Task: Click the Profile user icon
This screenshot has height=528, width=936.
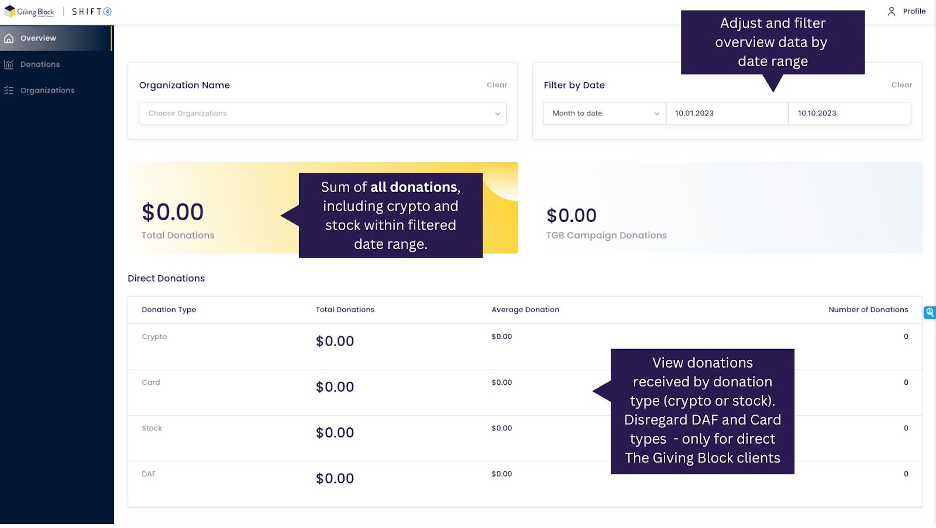Action: pos(891,11)
